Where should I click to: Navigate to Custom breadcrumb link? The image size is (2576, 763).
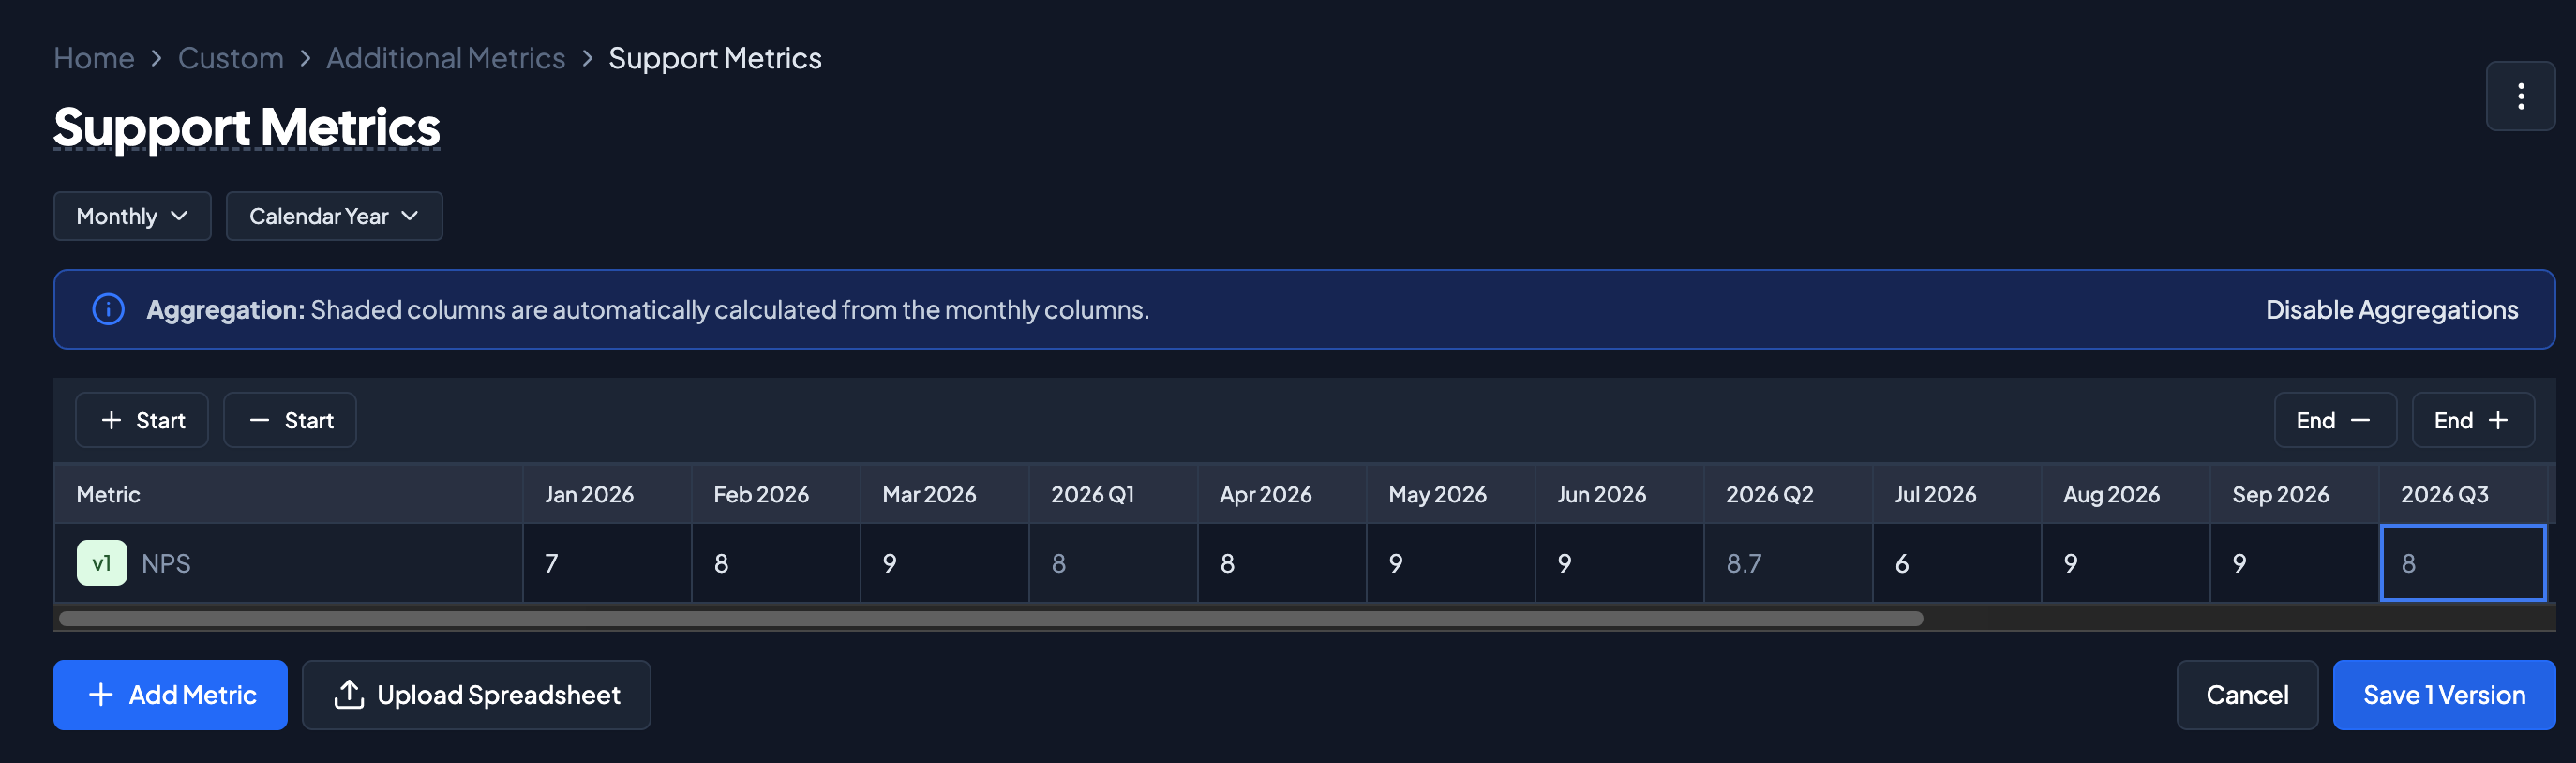coord(231,58)
